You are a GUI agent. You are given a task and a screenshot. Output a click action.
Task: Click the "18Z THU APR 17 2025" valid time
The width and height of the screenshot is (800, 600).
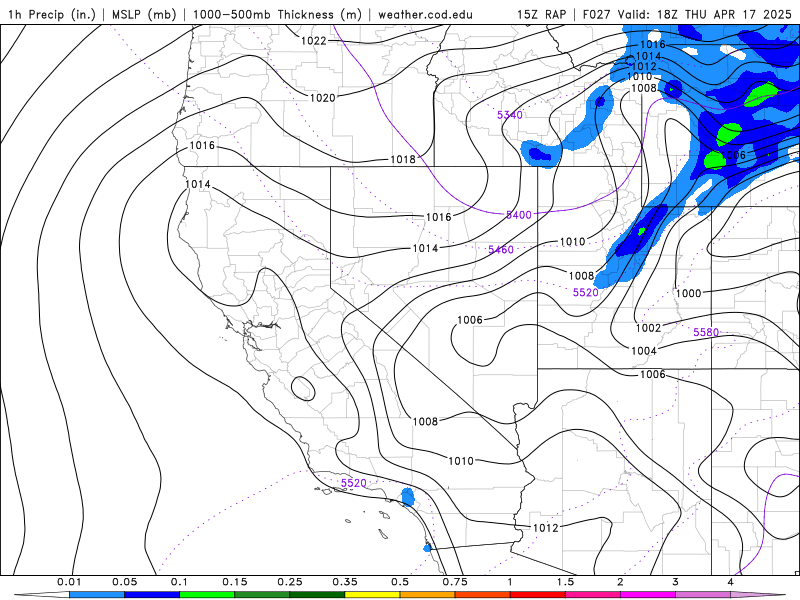point(724,14)
